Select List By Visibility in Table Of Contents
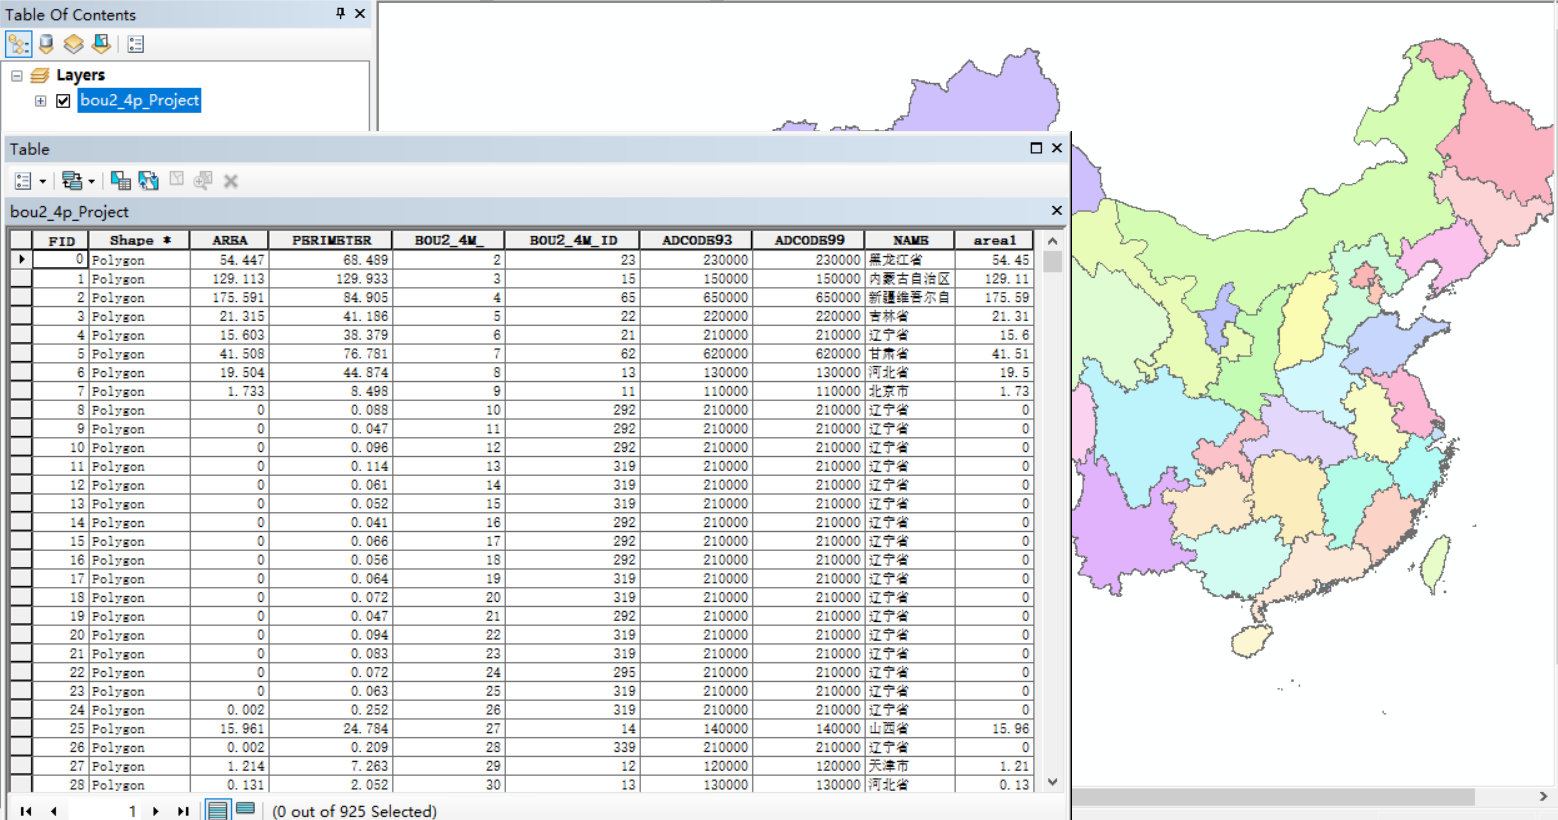1558x820 pixels. click(x=73, y=43)
